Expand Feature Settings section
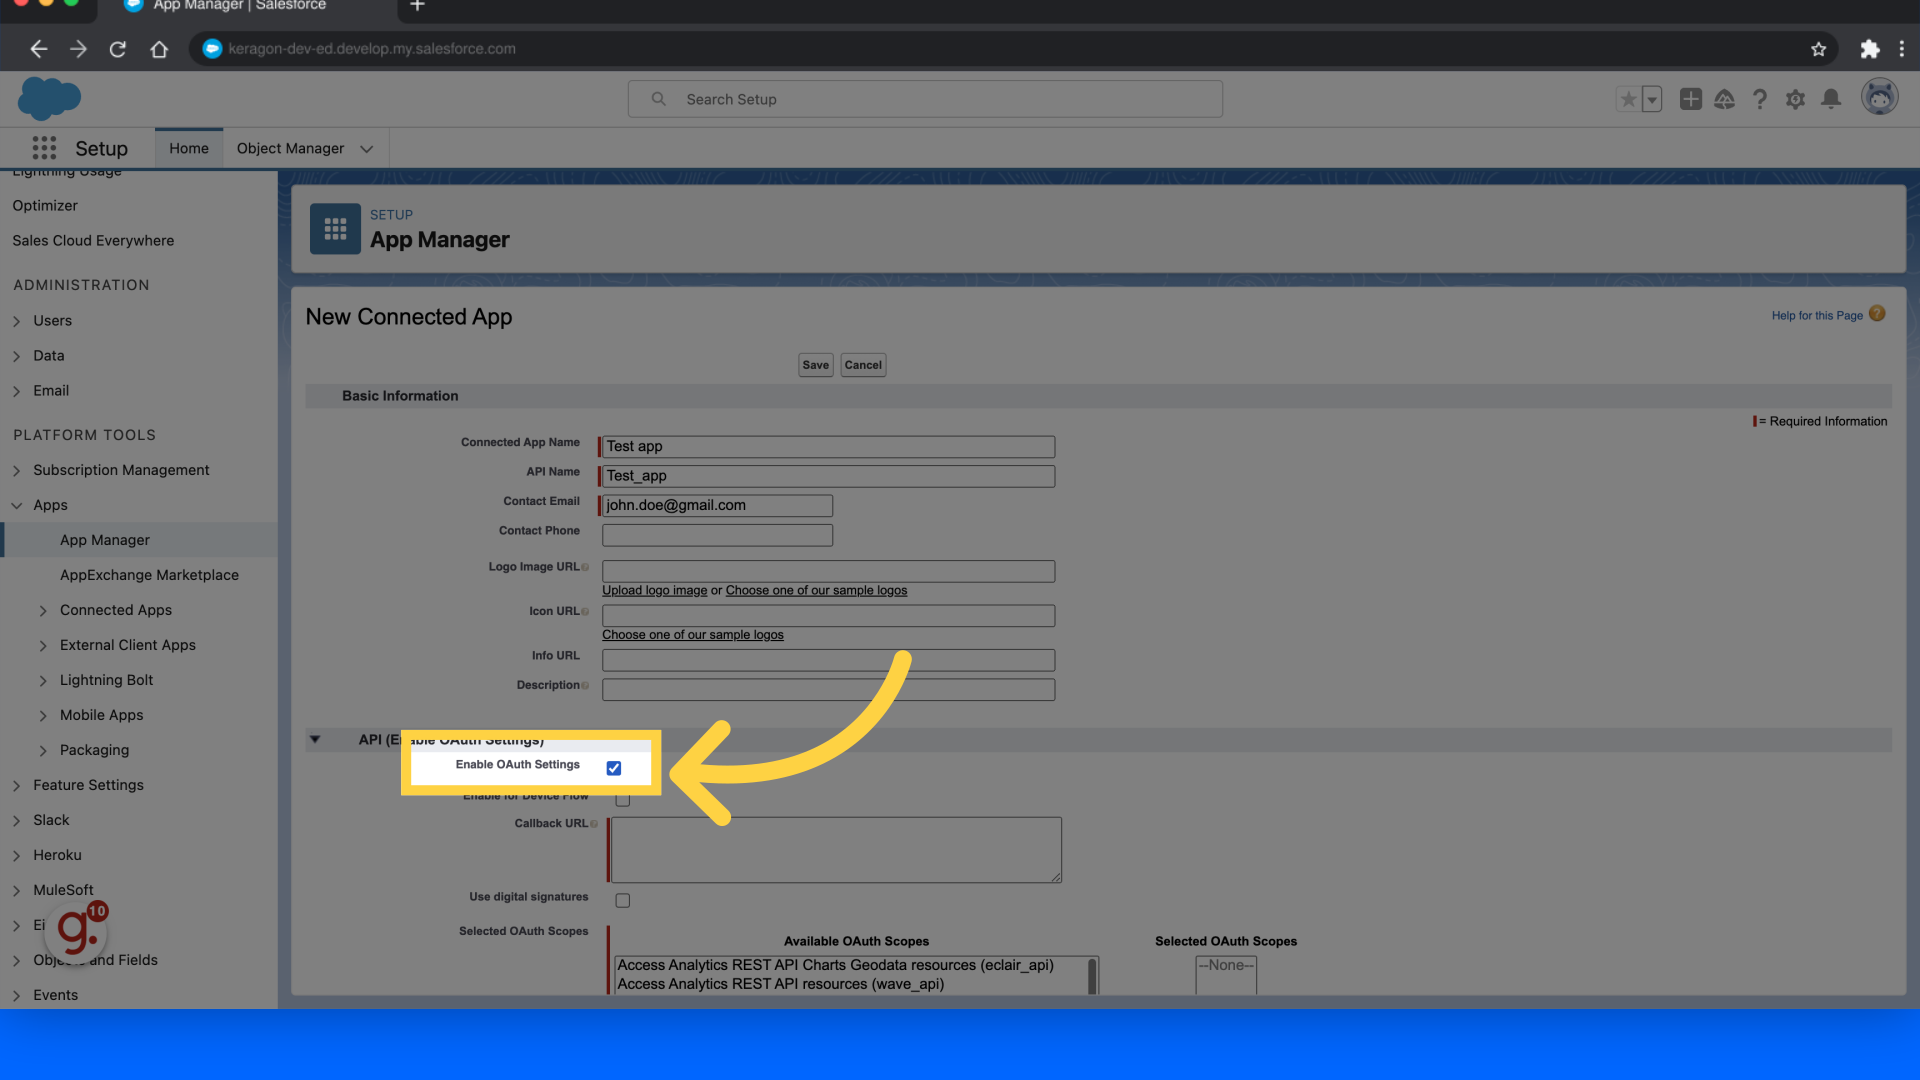 pyautogui.click(x=16, y=785)
